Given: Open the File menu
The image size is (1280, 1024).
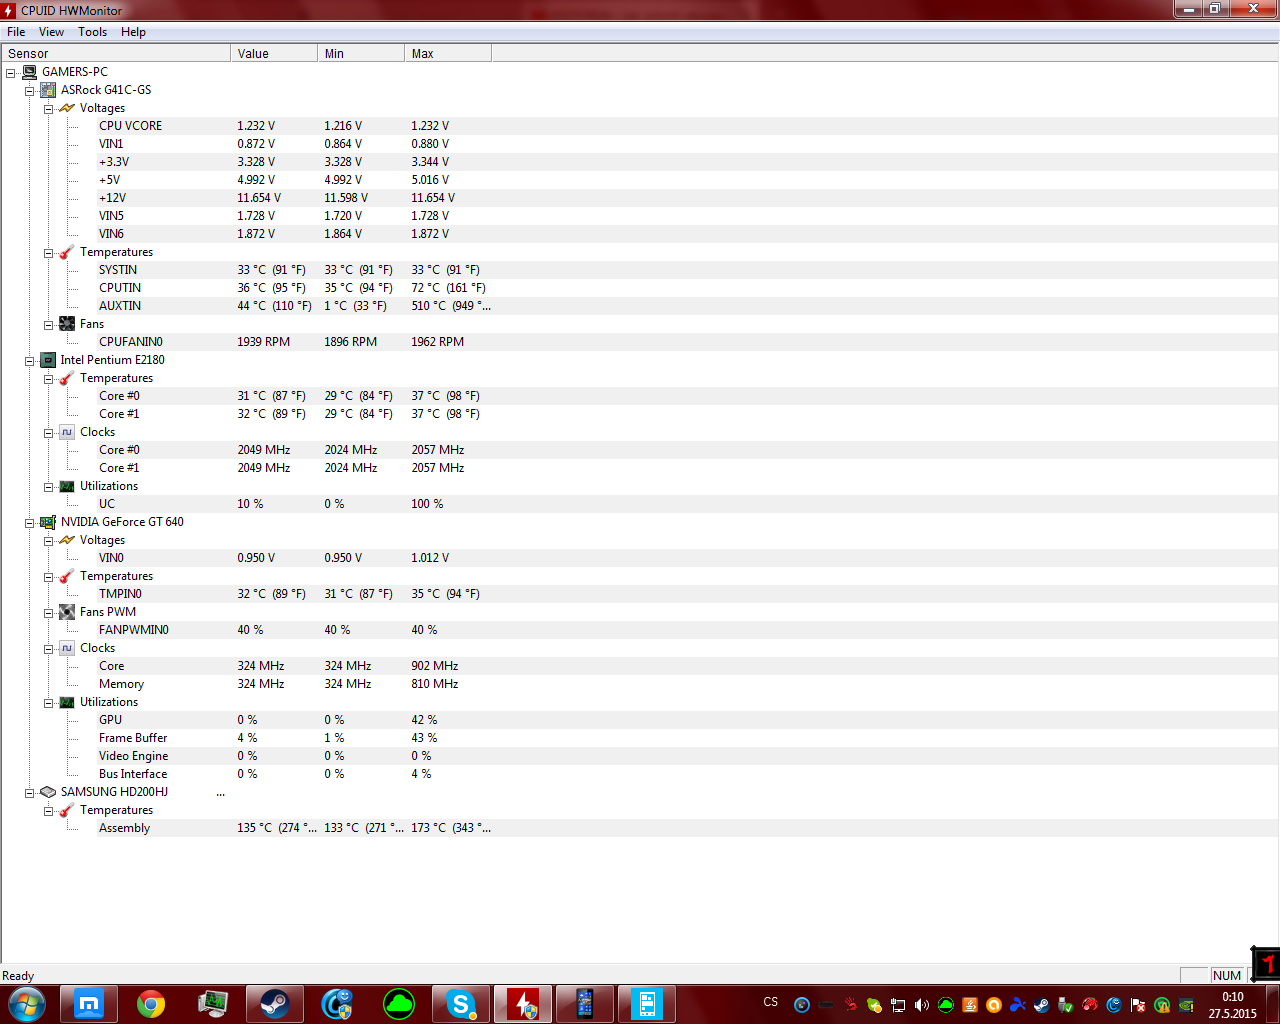Looking at the screenshot, I should click(16, 32).
